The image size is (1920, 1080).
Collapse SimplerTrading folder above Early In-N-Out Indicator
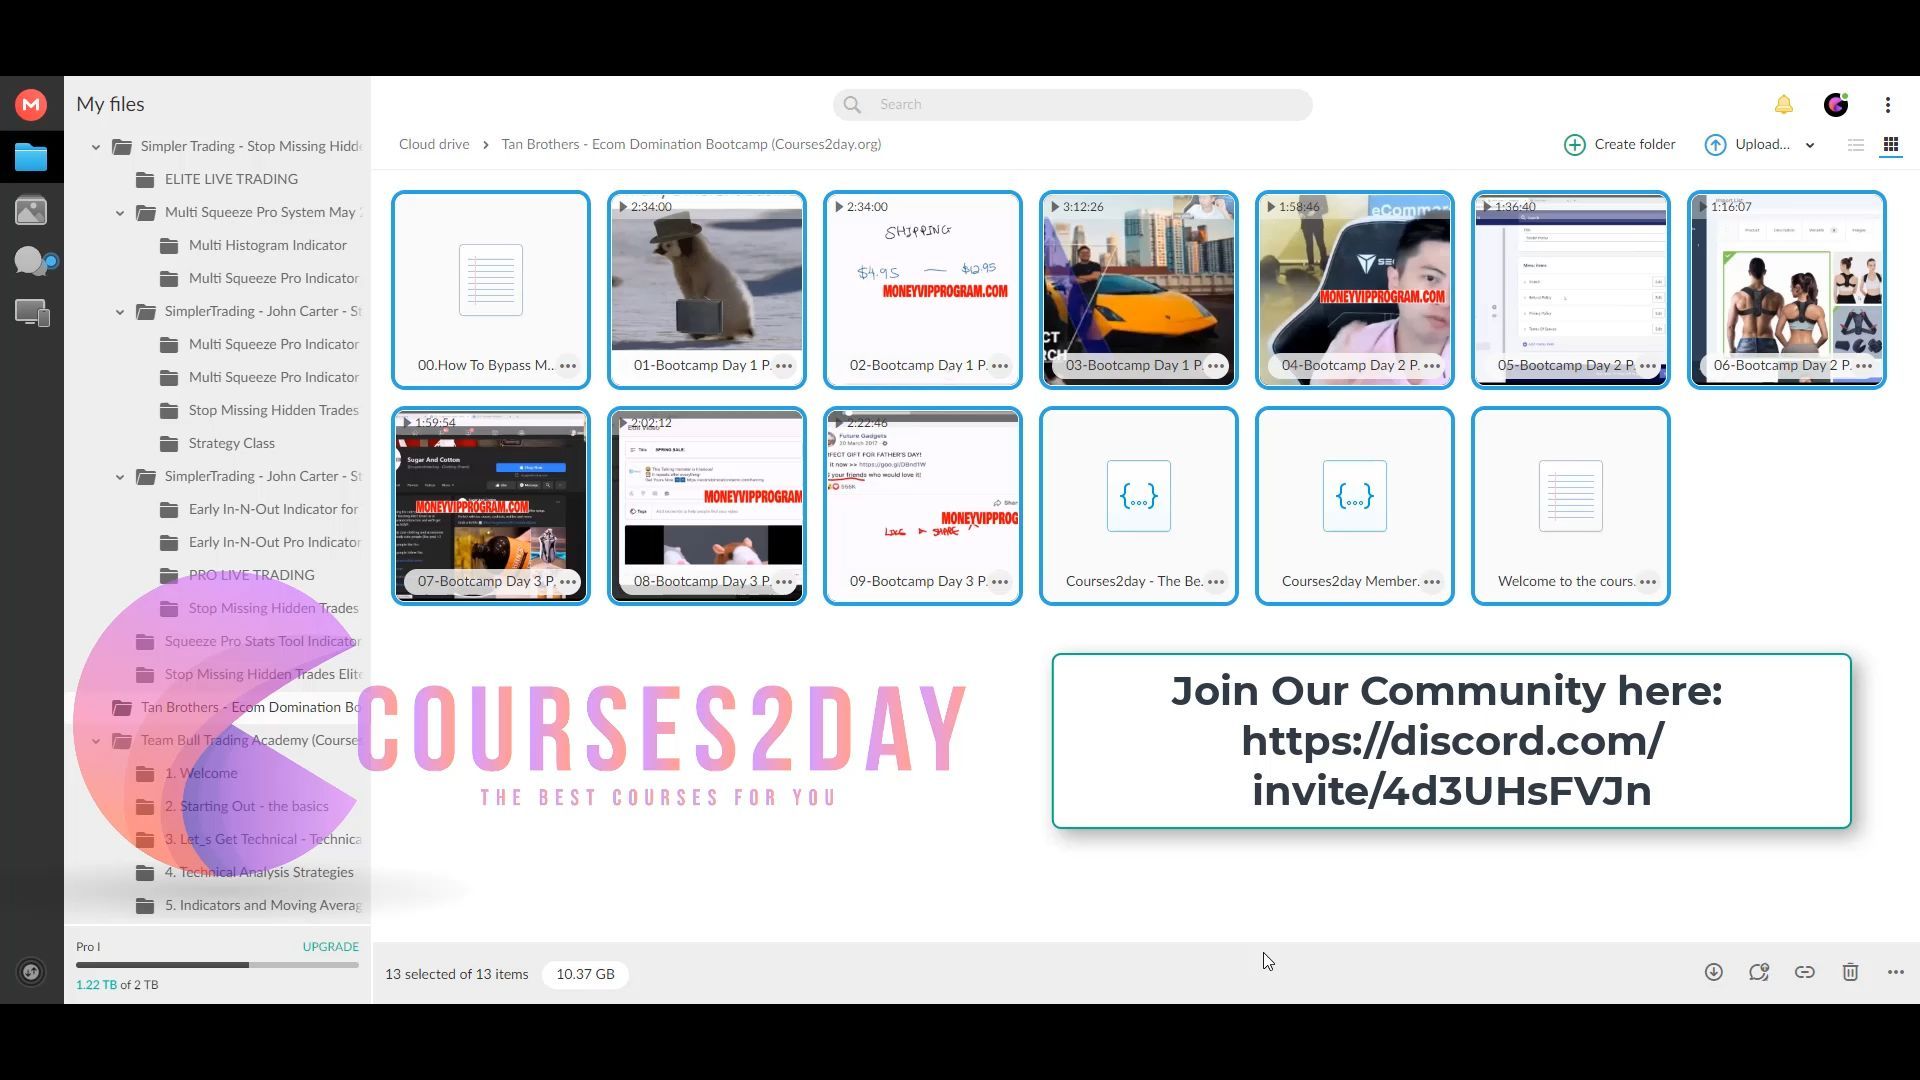click(x=120, y=477)
